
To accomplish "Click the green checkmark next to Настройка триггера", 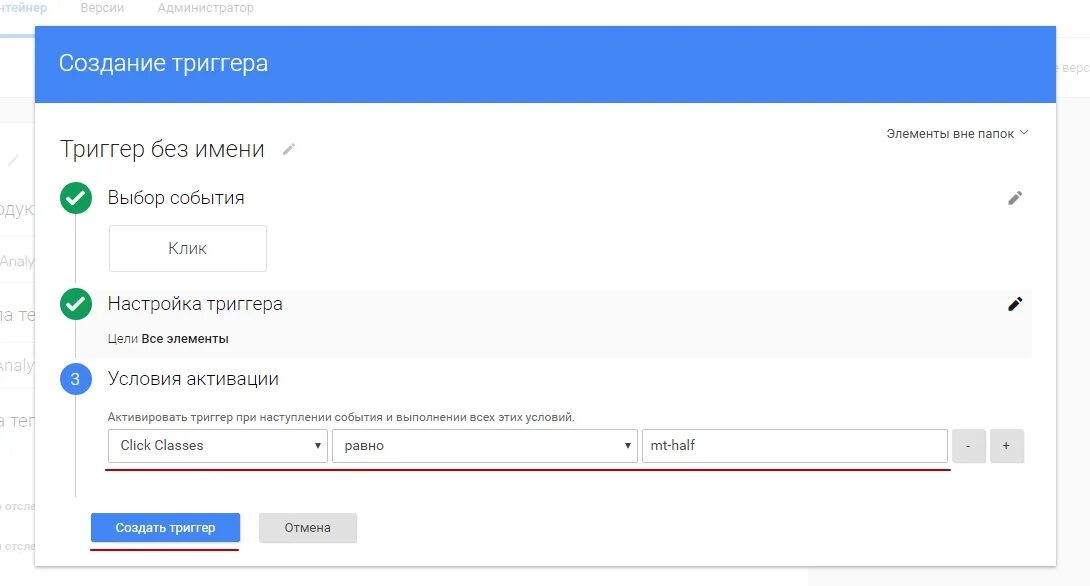I will point(76,304).
